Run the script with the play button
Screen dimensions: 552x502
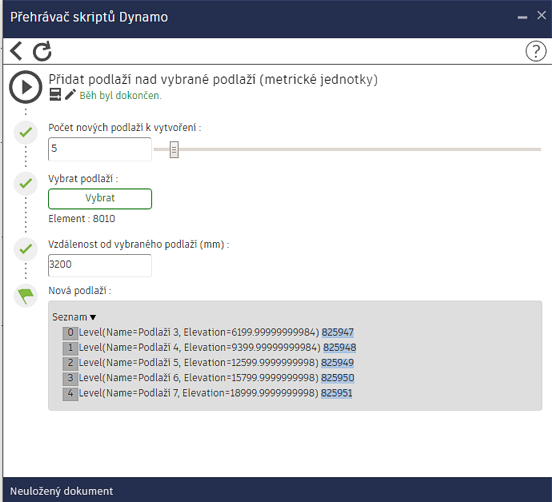coord(26,87)
